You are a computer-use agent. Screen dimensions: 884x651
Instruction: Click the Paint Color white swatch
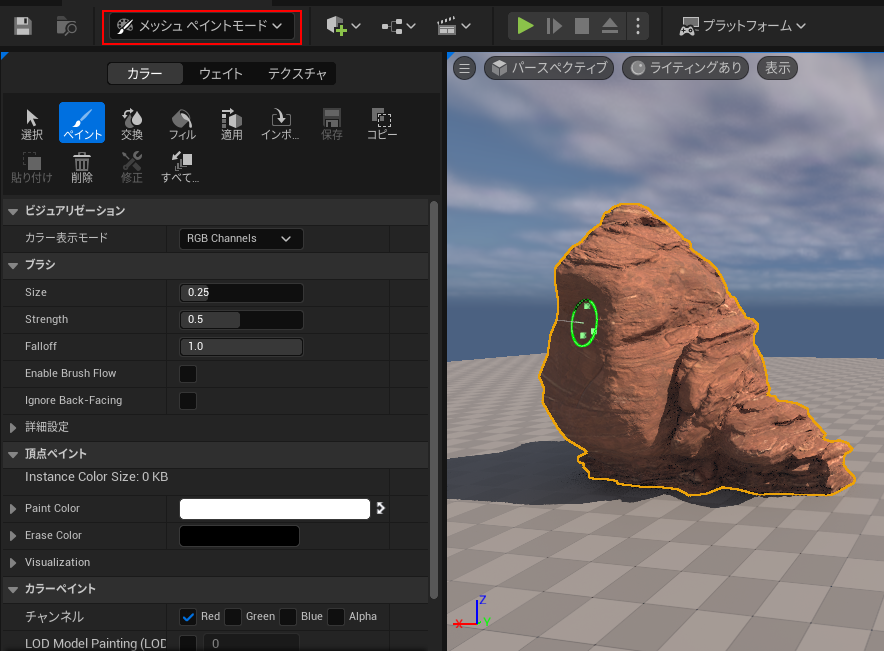pos(274,509)
